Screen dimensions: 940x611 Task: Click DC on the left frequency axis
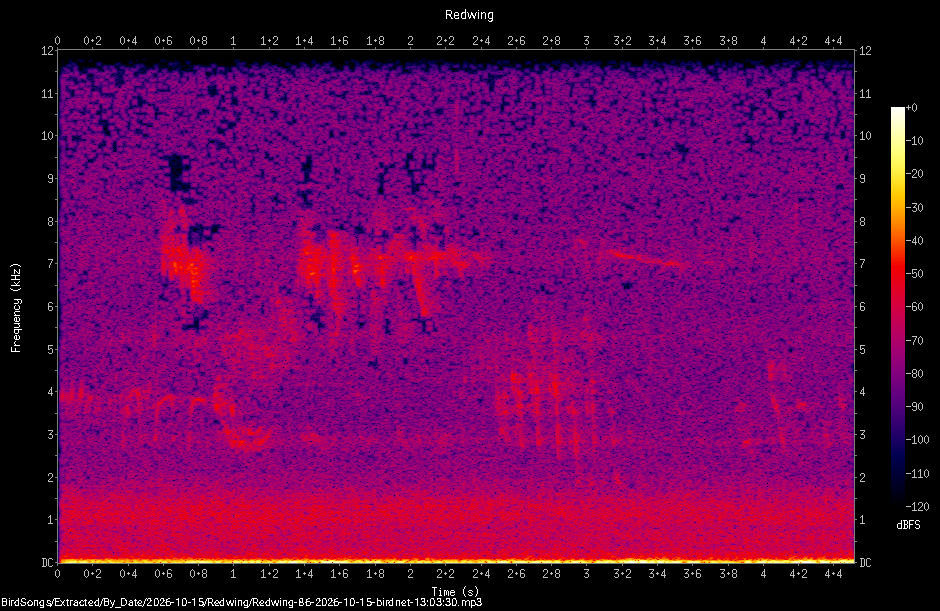coord(47,562)
